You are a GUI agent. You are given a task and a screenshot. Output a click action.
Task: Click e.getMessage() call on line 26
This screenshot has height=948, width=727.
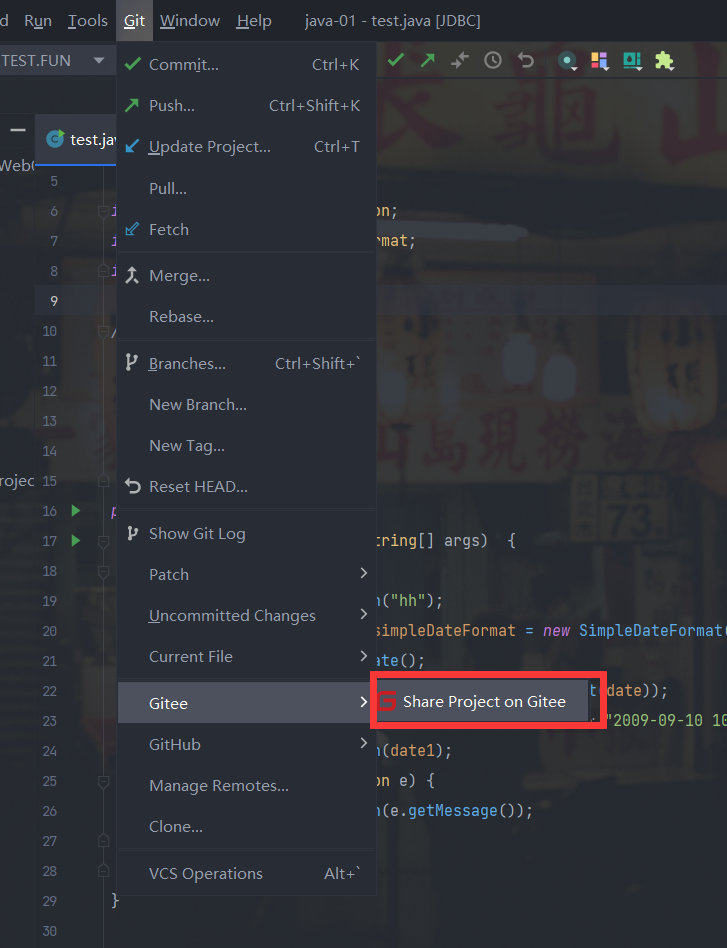click(x=461, y=811)
